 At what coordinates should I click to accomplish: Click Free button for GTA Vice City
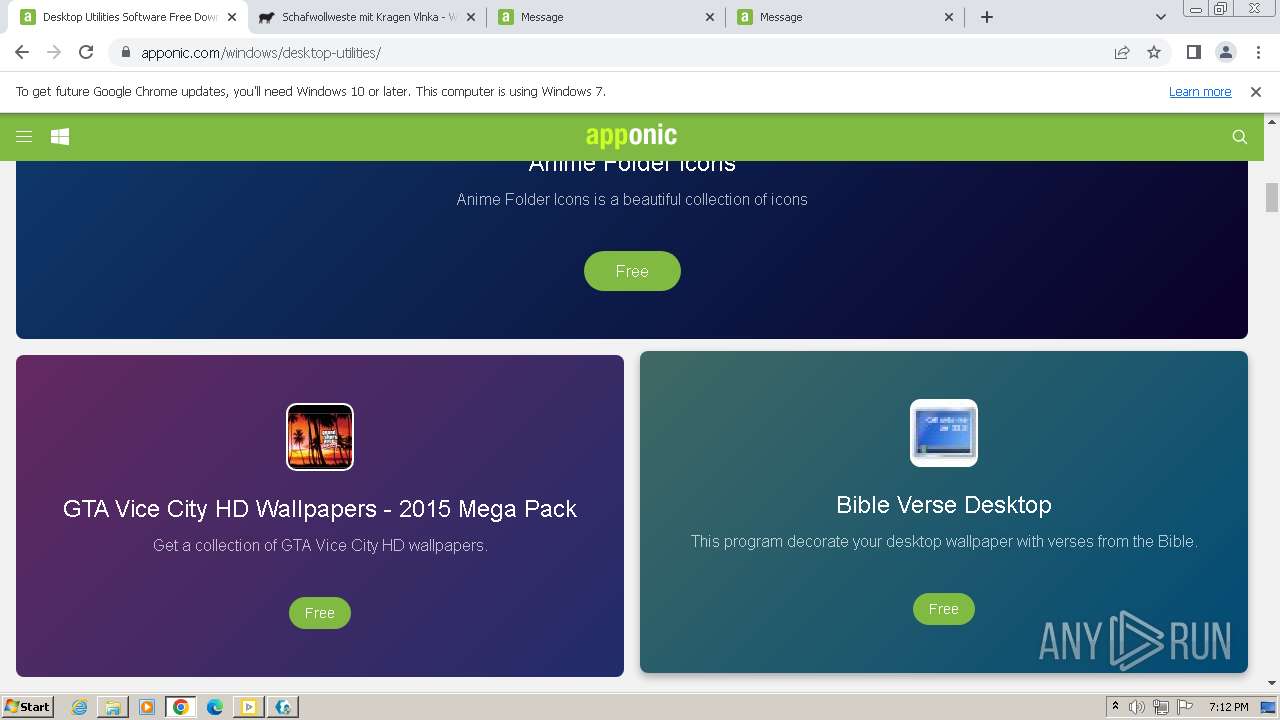[x=320, y=613]
